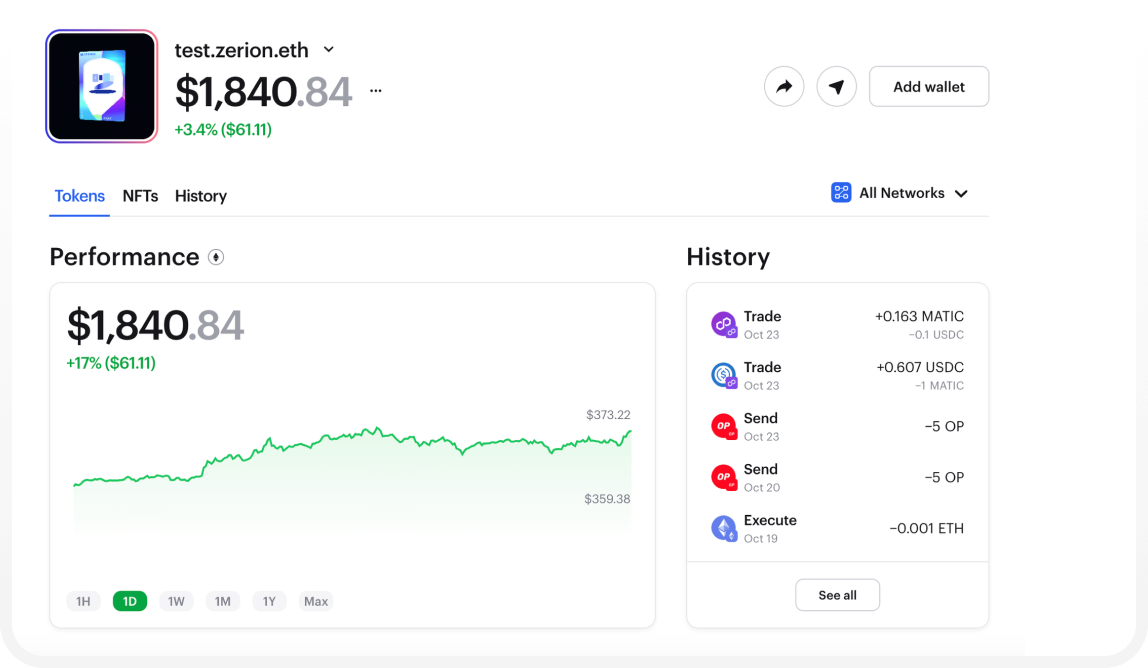This screenshot has width=1148, height=668.
Task: Click the Add wallet button
Action: coord(928,86)
